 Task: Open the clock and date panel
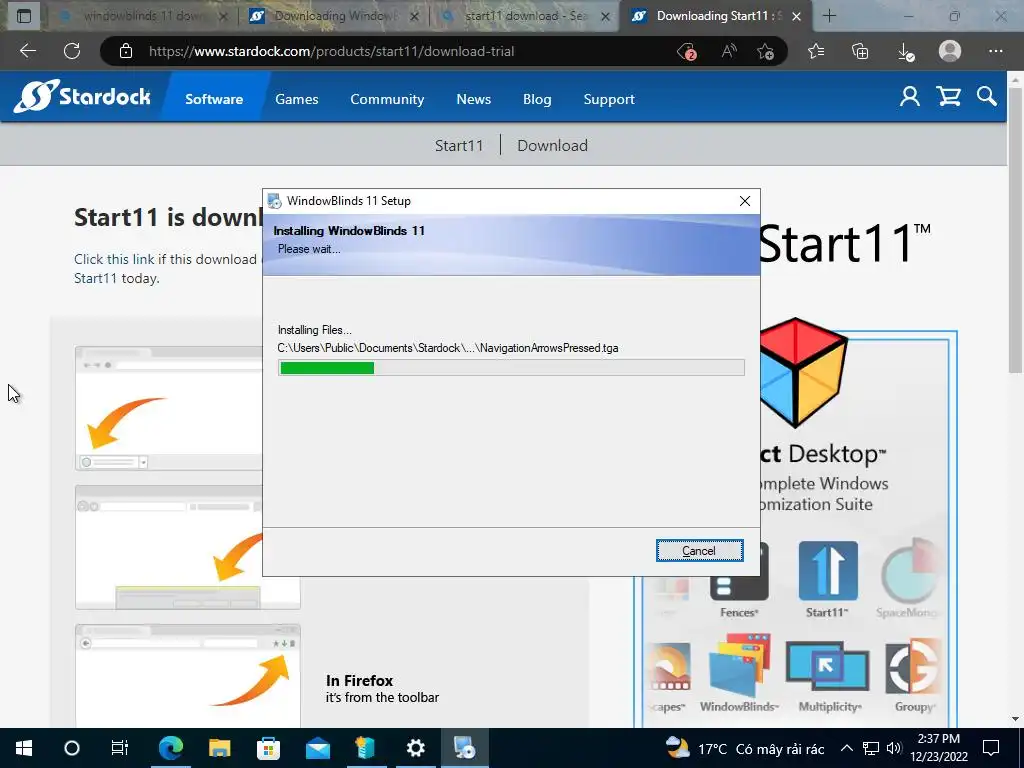pyautogui.click(x=939, y=748)
